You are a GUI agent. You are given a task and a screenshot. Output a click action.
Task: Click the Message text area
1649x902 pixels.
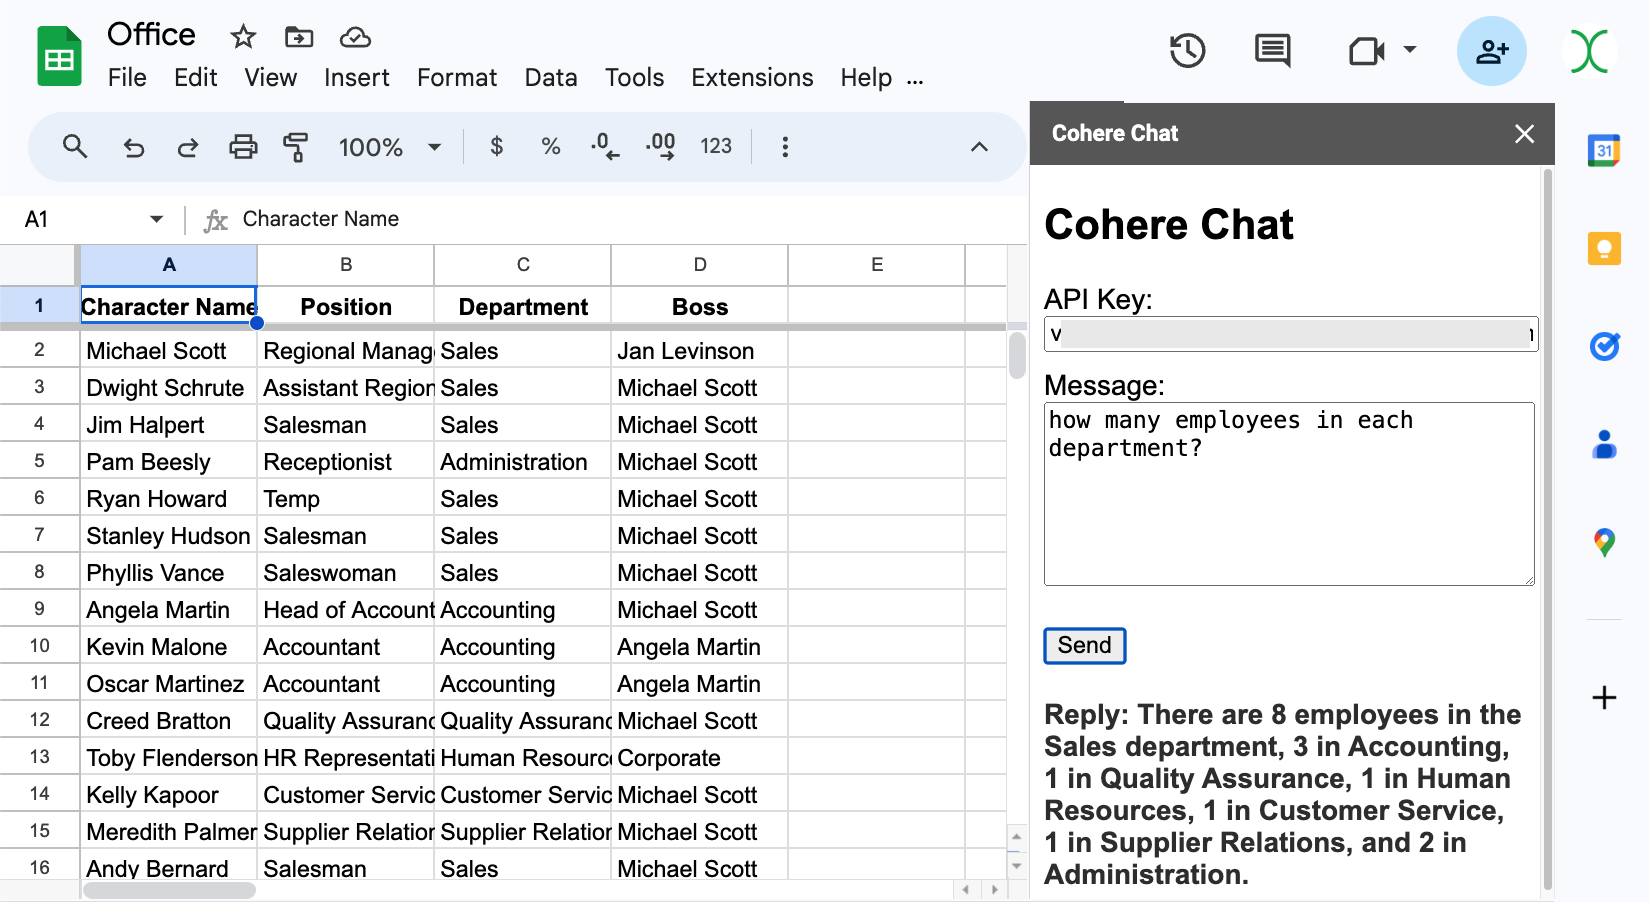1288,493
